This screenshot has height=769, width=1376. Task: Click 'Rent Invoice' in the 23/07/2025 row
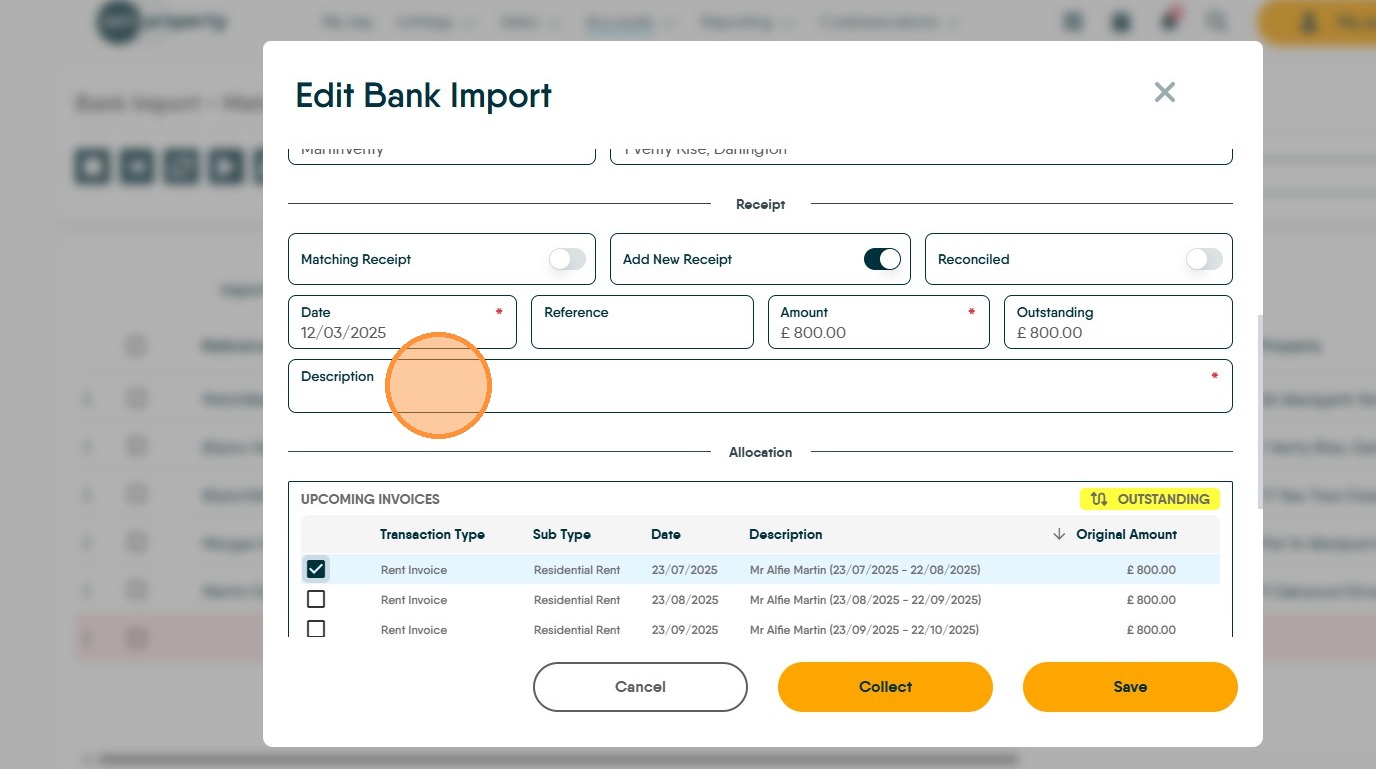[x=414, y=570]
